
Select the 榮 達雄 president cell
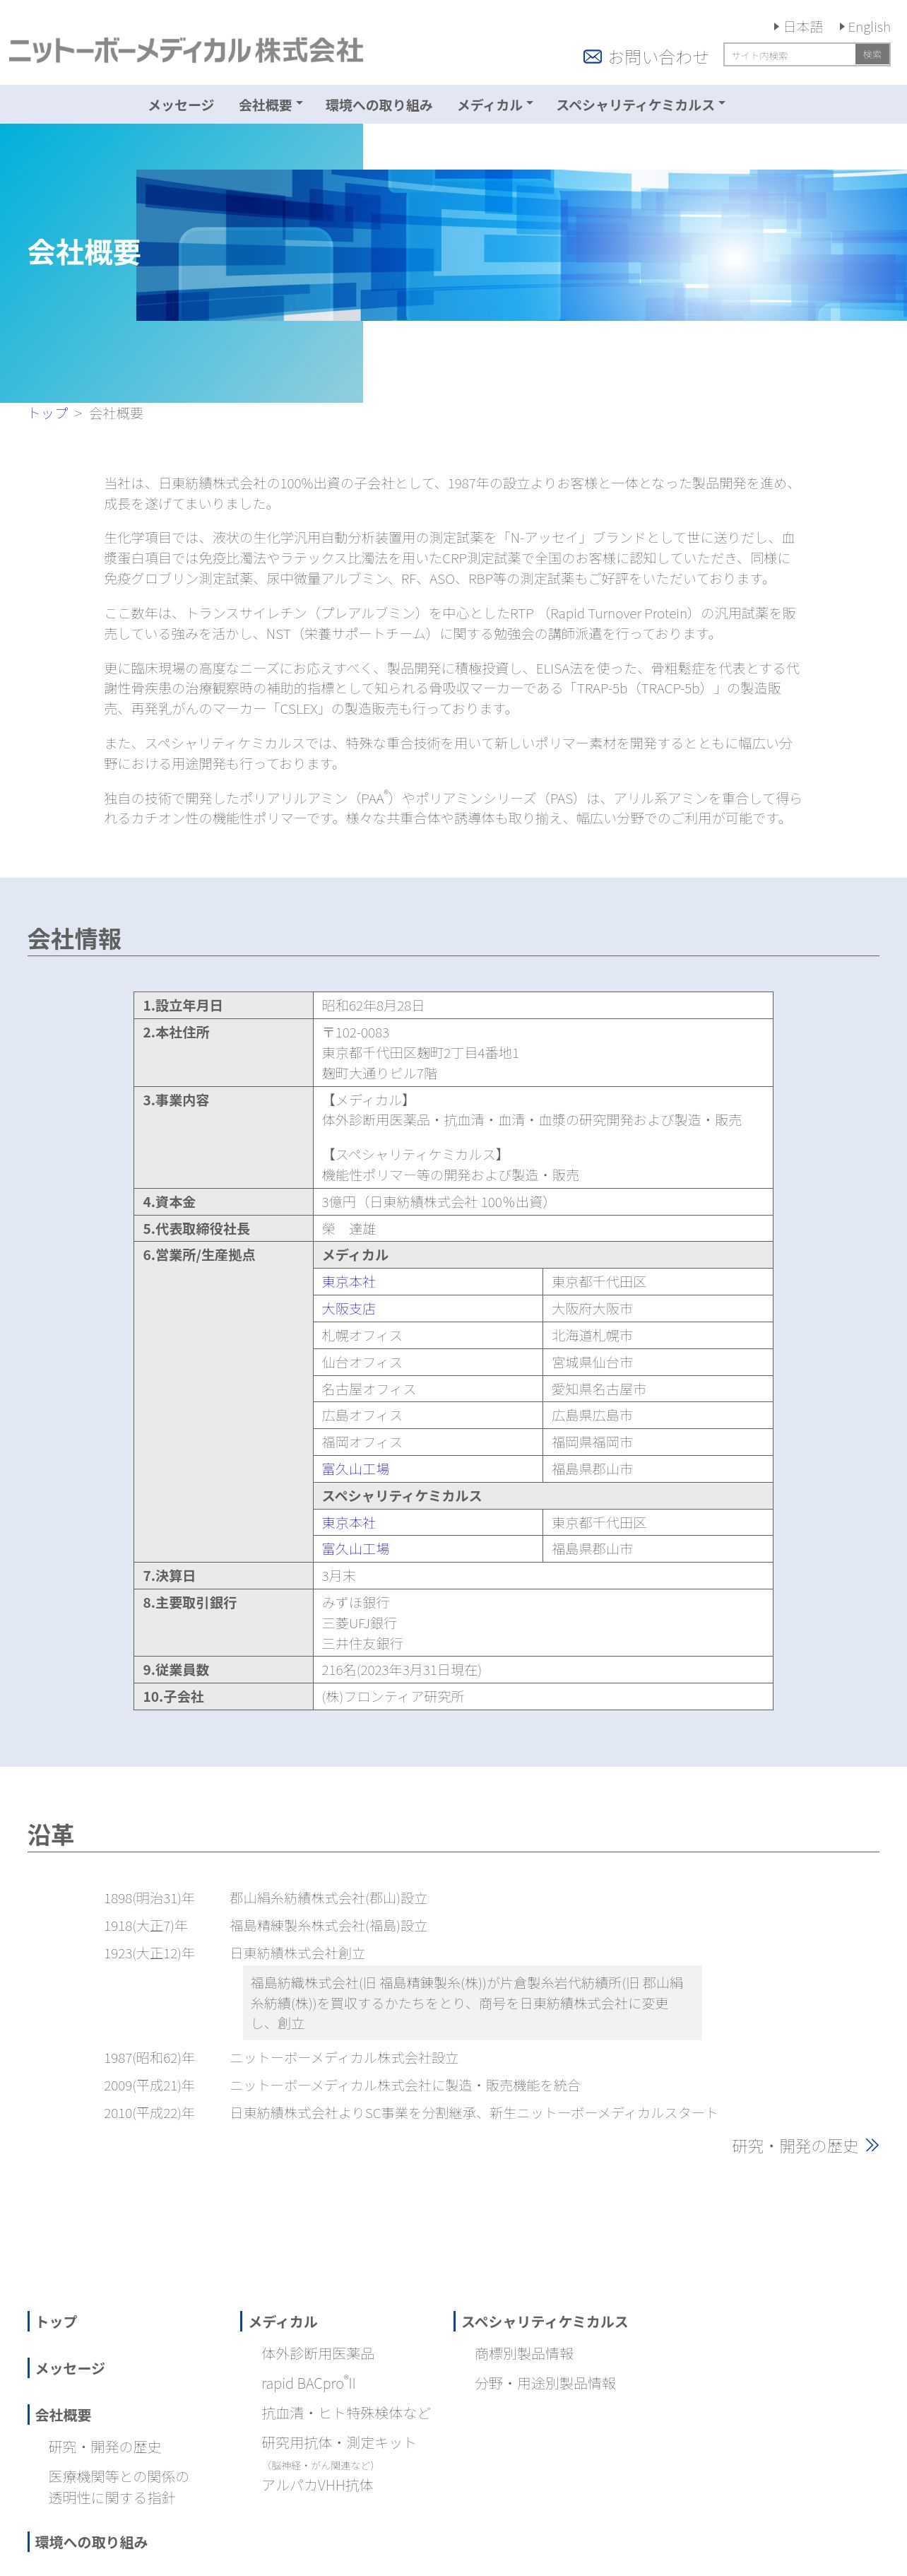(x=543, y=1229)
